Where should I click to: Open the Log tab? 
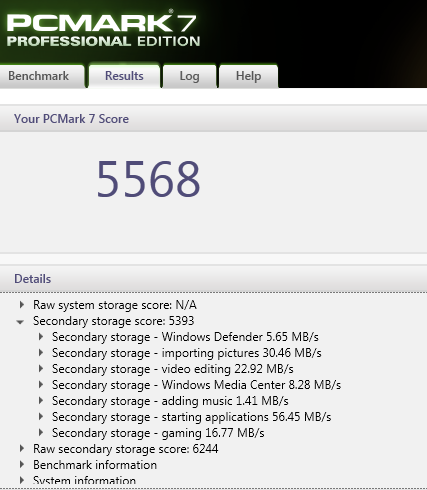(x=189, y=76)
